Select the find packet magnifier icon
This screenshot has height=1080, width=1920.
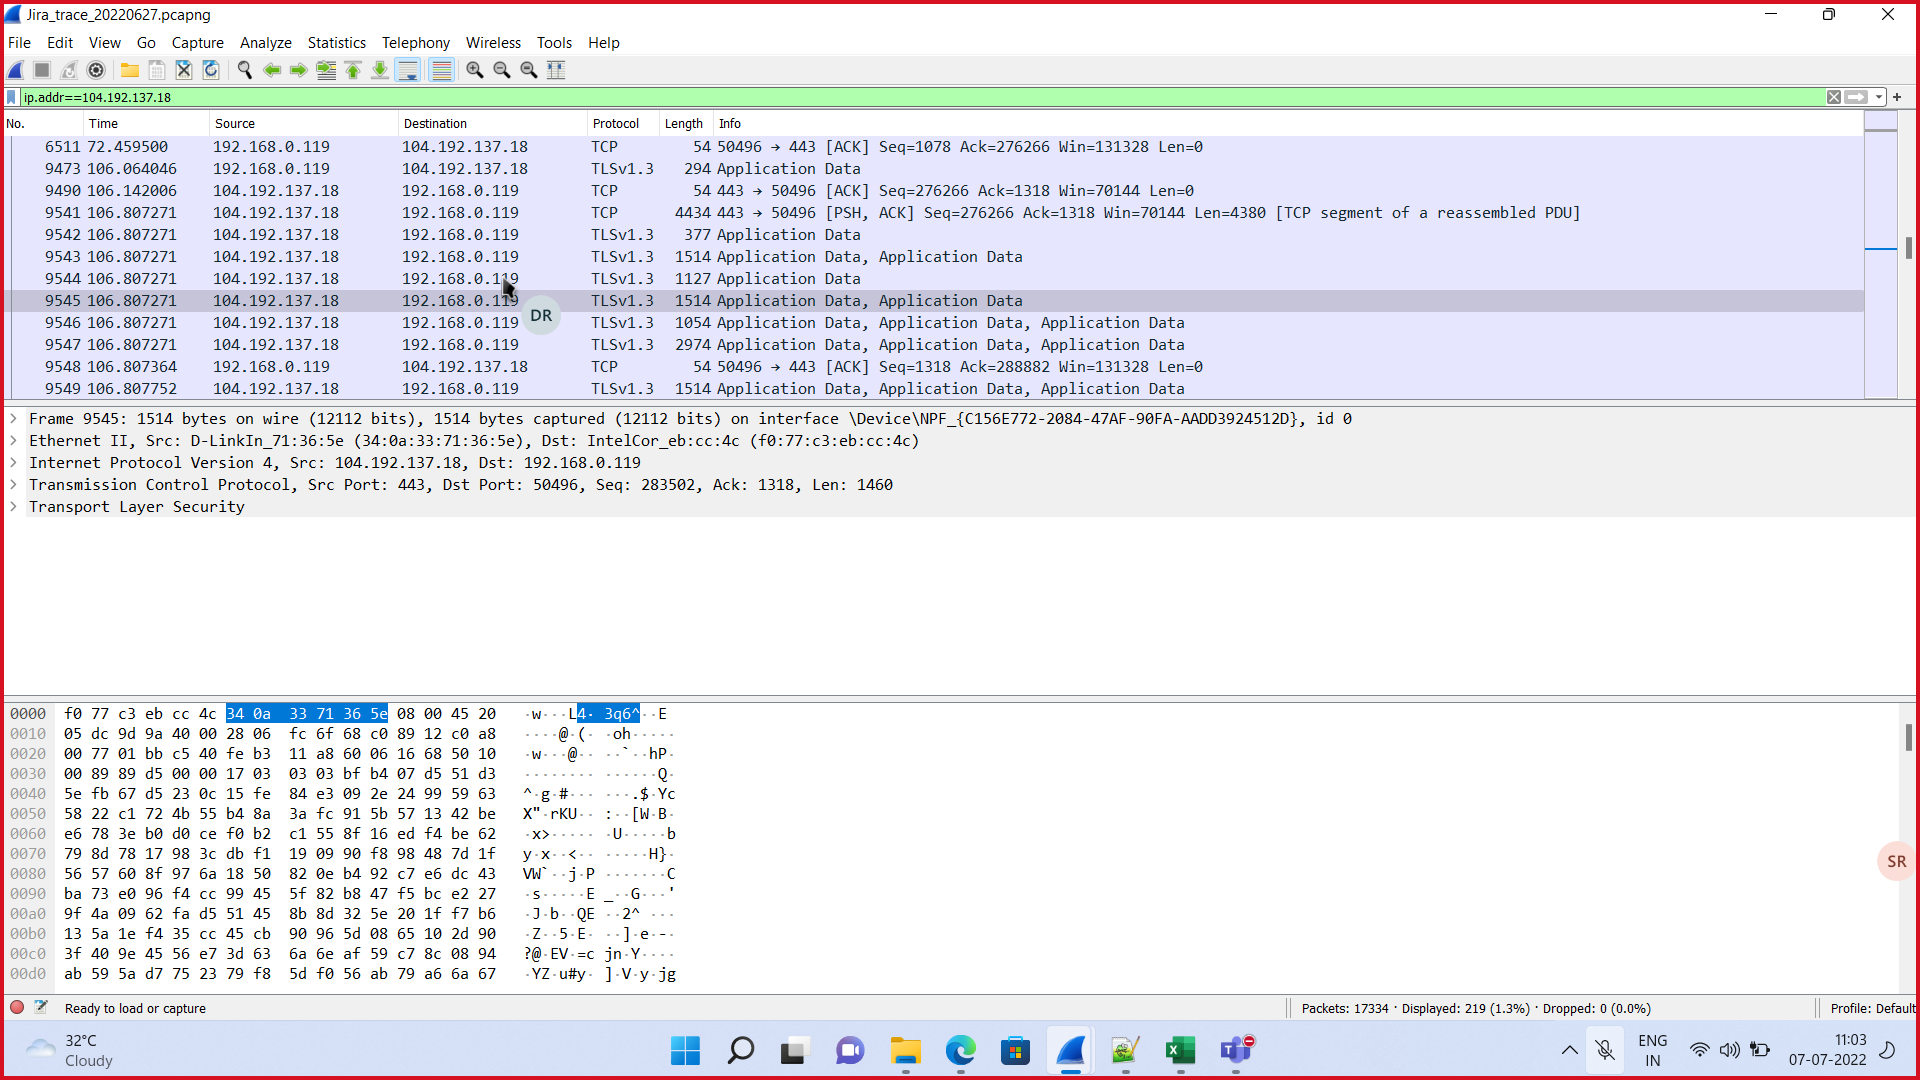245,70
